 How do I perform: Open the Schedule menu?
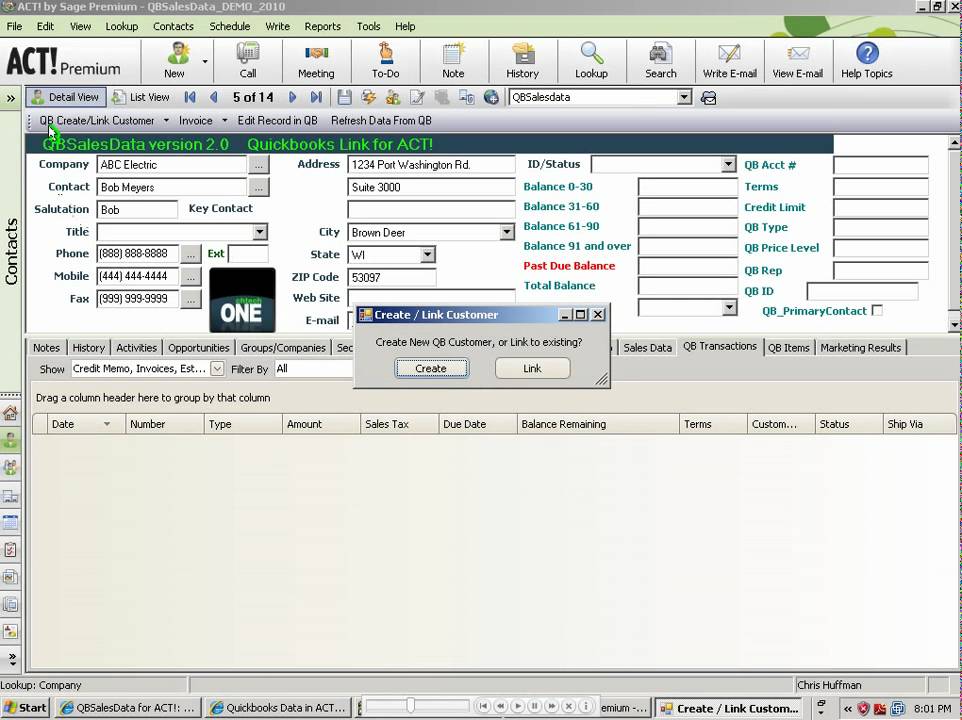pos(229,26)
